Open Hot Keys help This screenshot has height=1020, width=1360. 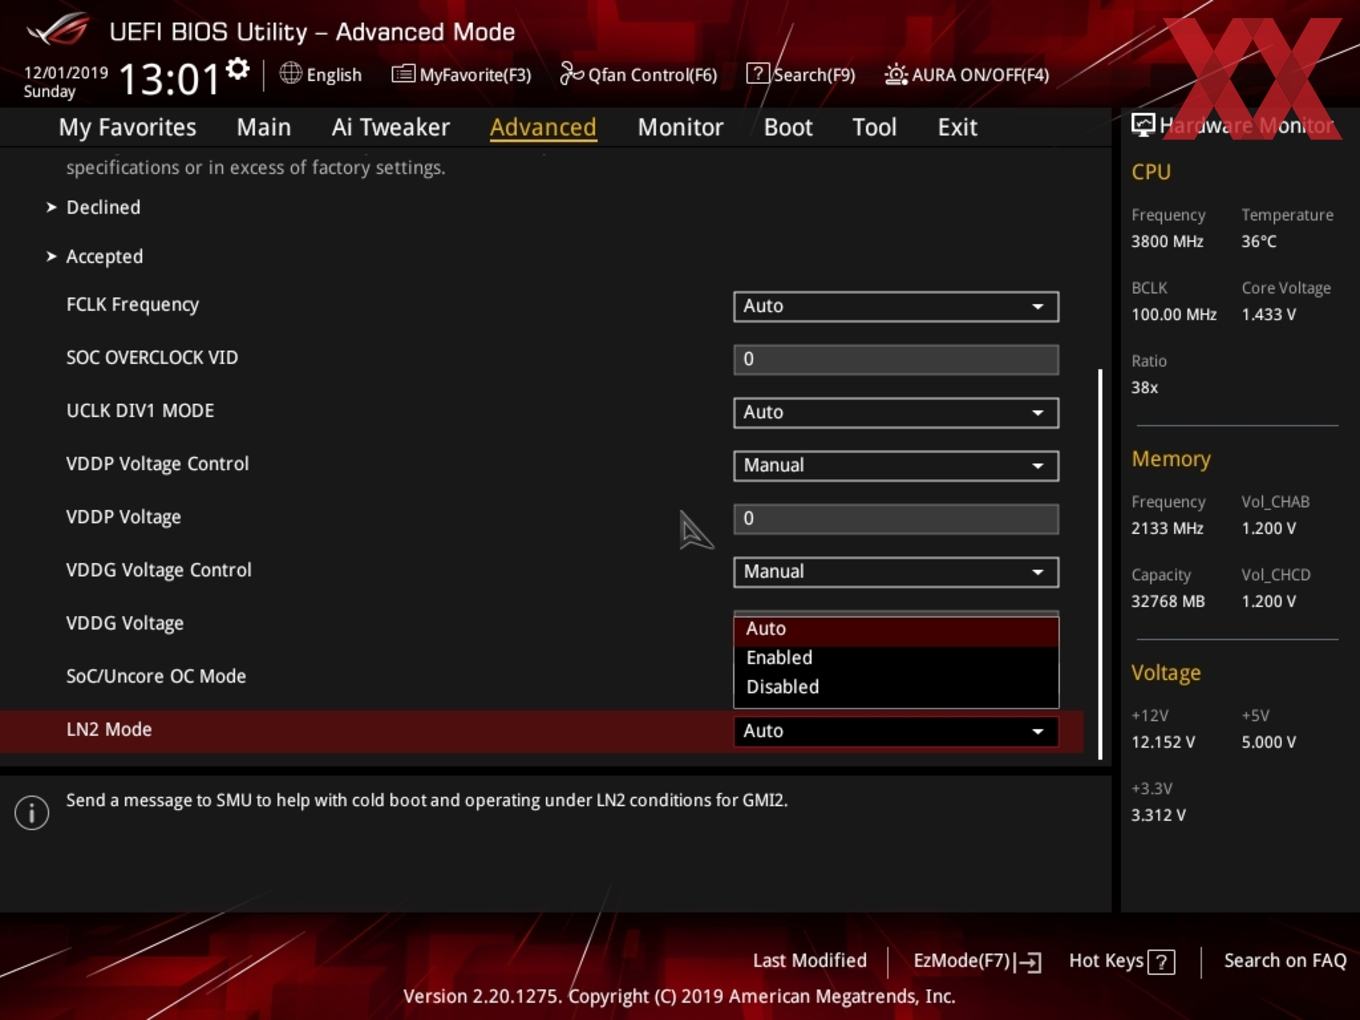coord(1121,961)
